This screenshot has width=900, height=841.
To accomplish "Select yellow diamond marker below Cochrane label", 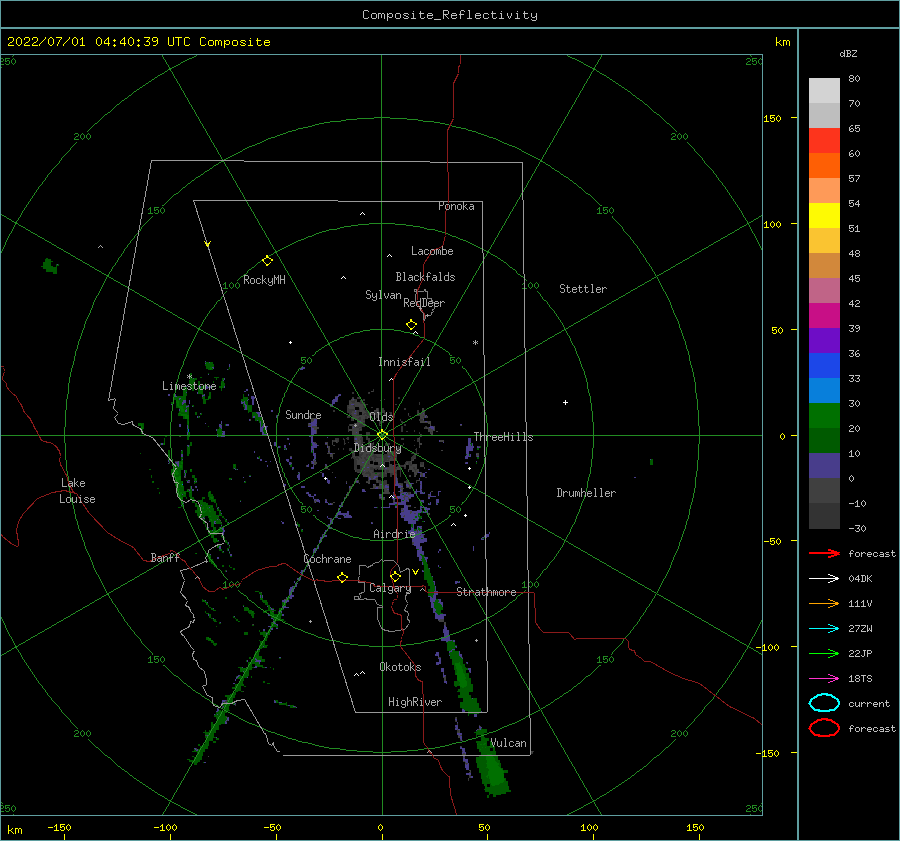I will pos(342,578).
